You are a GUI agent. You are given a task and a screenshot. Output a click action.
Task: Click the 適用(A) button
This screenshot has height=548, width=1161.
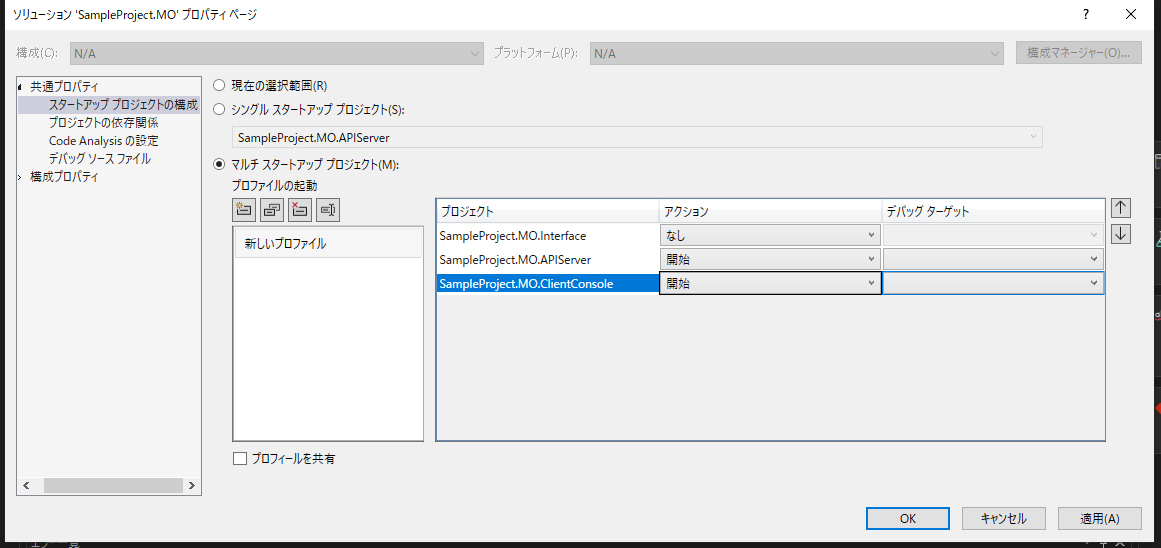1100,518
